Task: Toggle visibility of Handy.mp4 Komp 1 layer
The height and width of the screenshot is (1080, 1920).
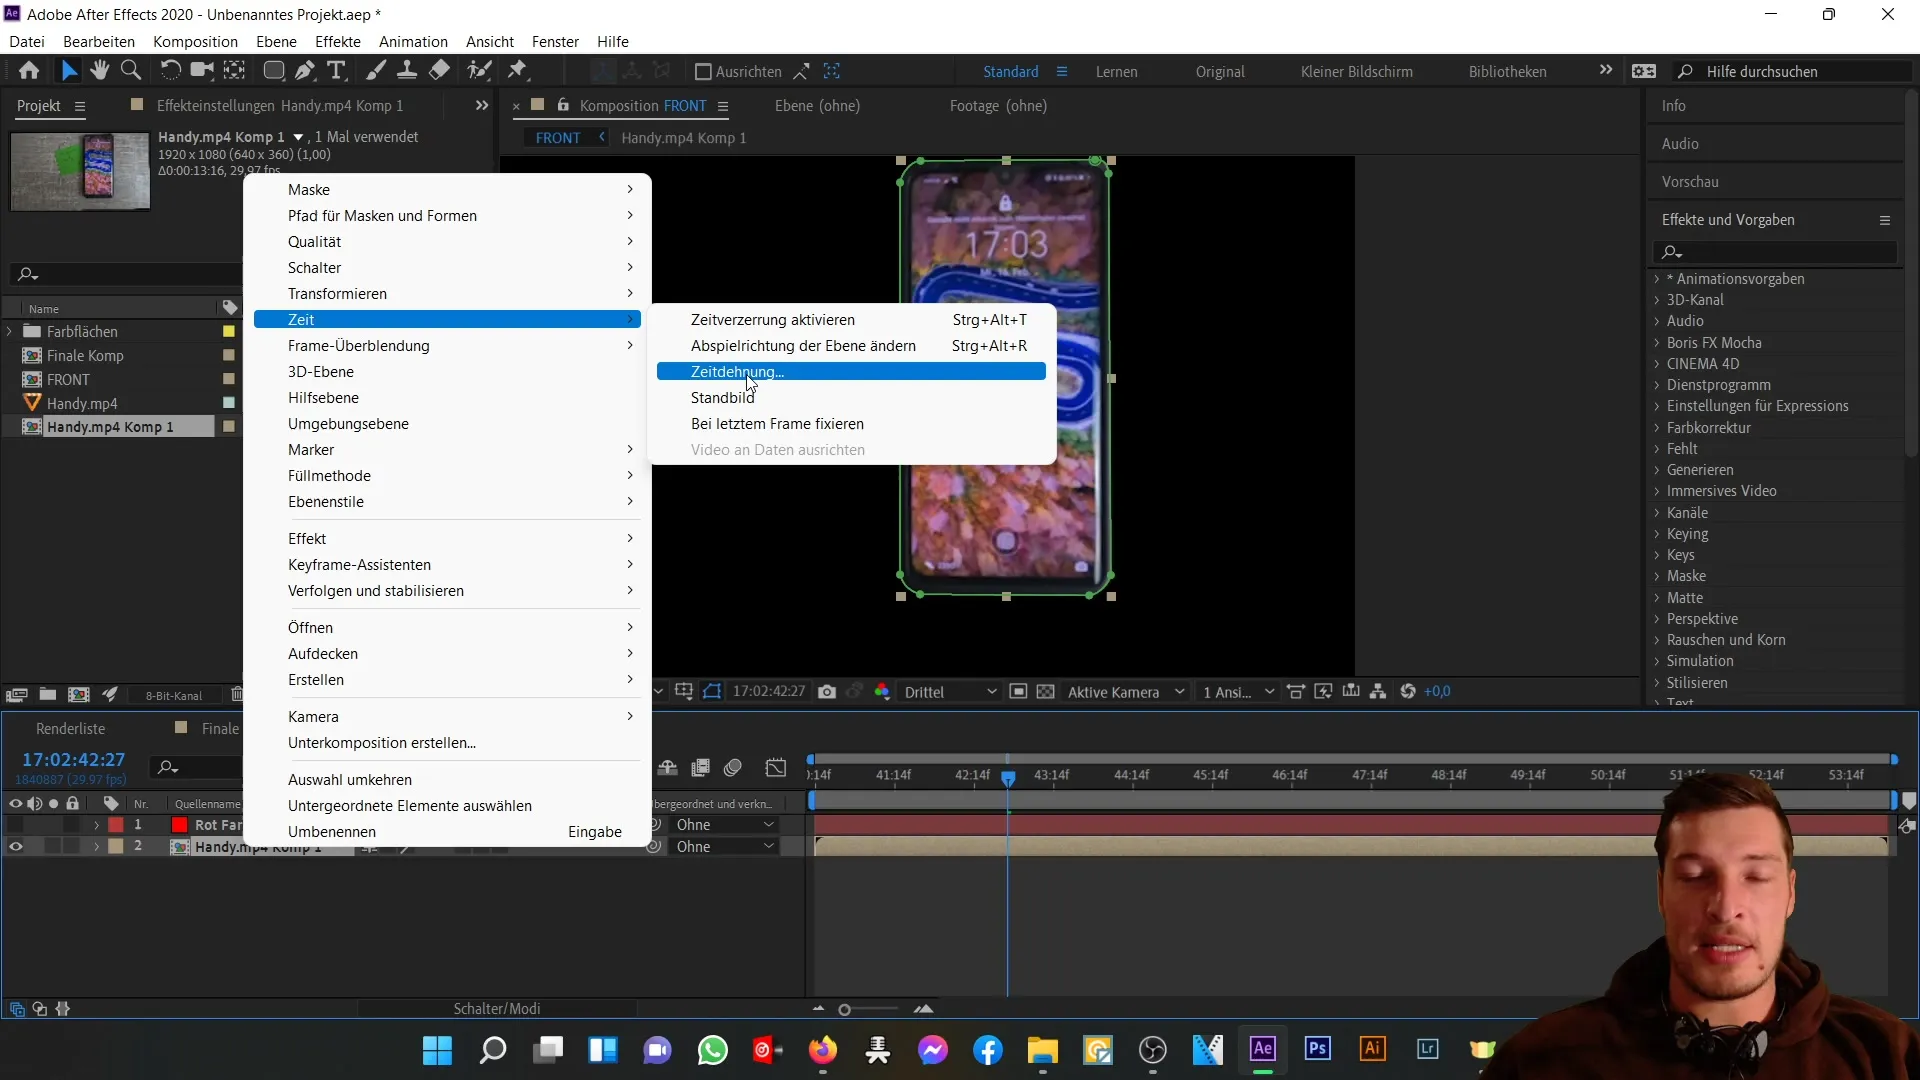Action: (15, 847)
